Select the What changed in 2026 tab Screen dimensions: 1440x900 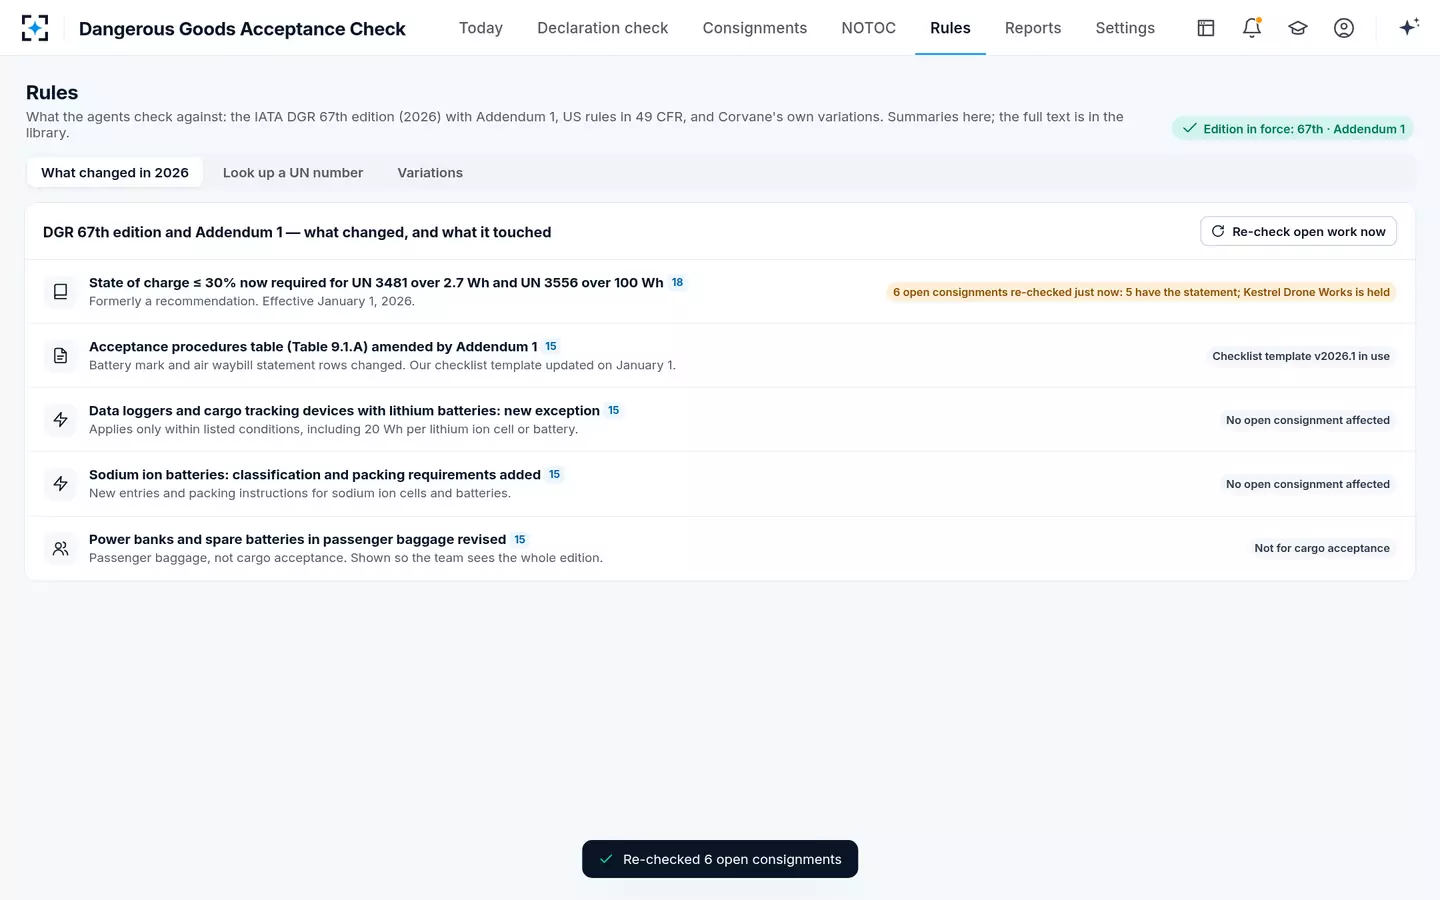115,173
